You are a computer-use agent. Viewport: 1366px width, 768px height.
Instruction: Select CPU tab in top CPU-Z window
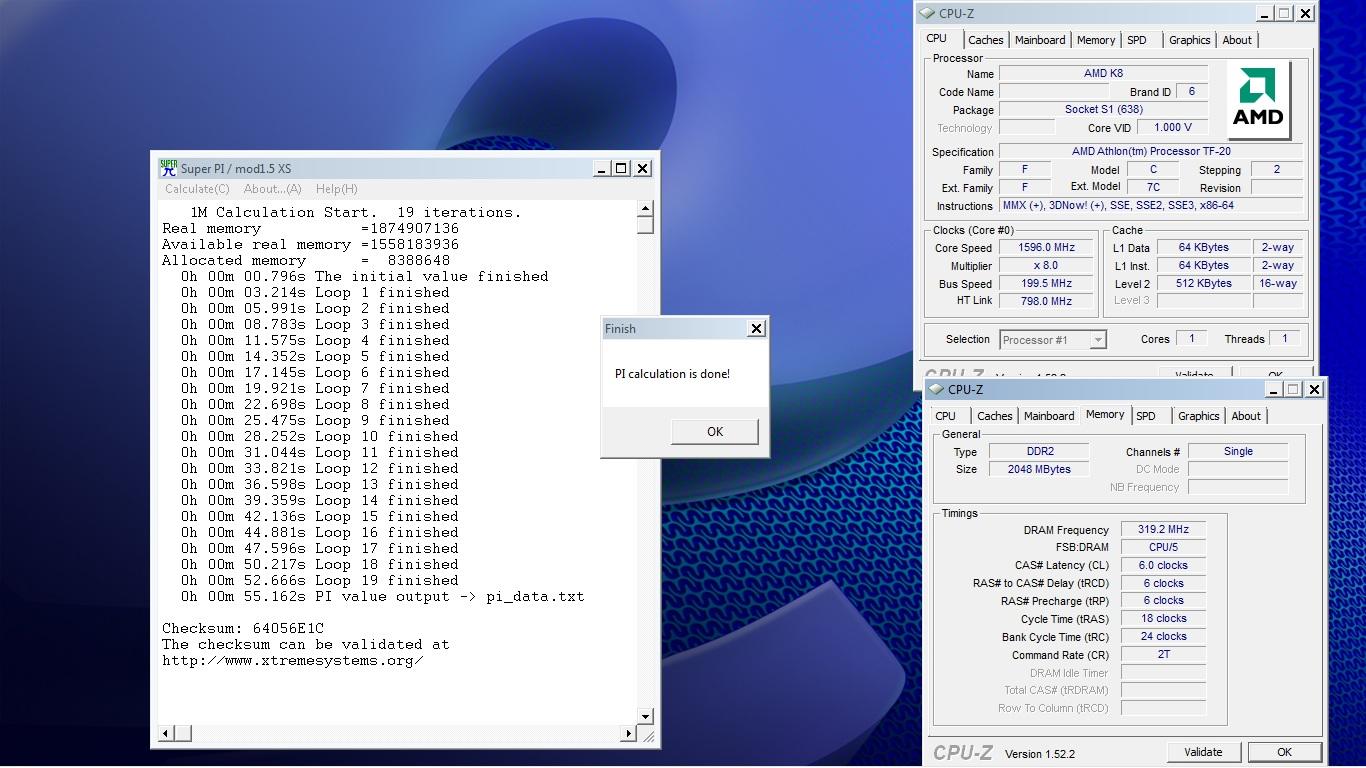pyautogui.click(x=937, y=38)
